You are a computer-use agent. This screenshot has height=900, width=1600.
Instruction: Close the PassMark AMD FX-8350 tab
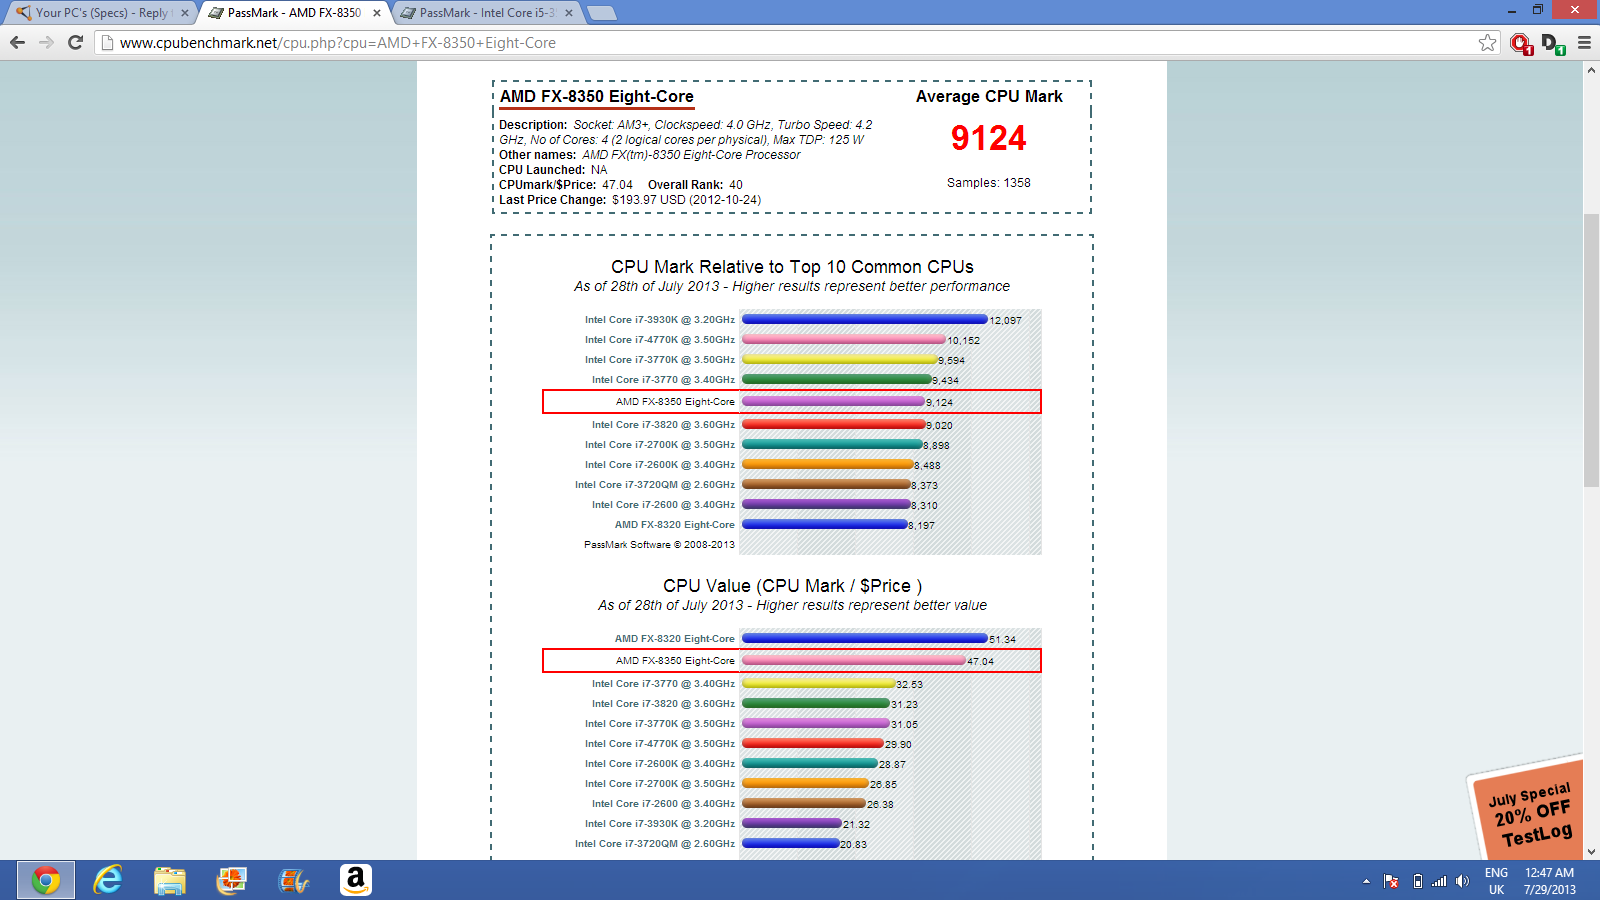tap(377, 13)
